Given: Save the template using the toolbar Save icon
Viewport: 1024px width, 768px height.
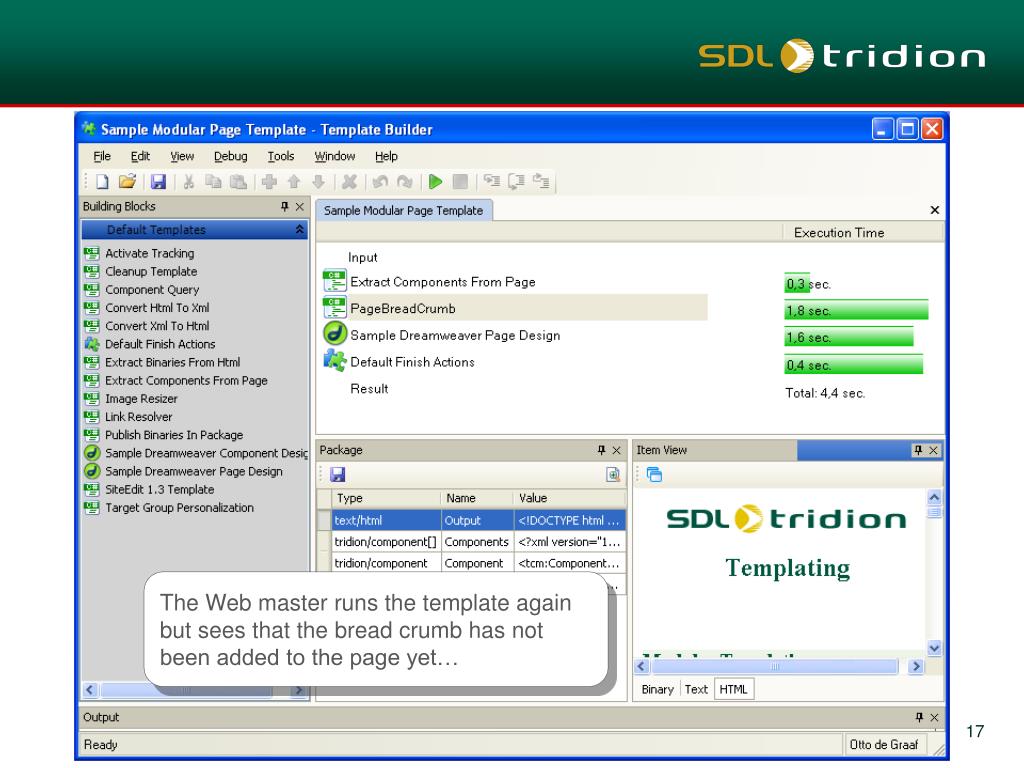Looking at the screenshot, I should [x=158, y=182].
